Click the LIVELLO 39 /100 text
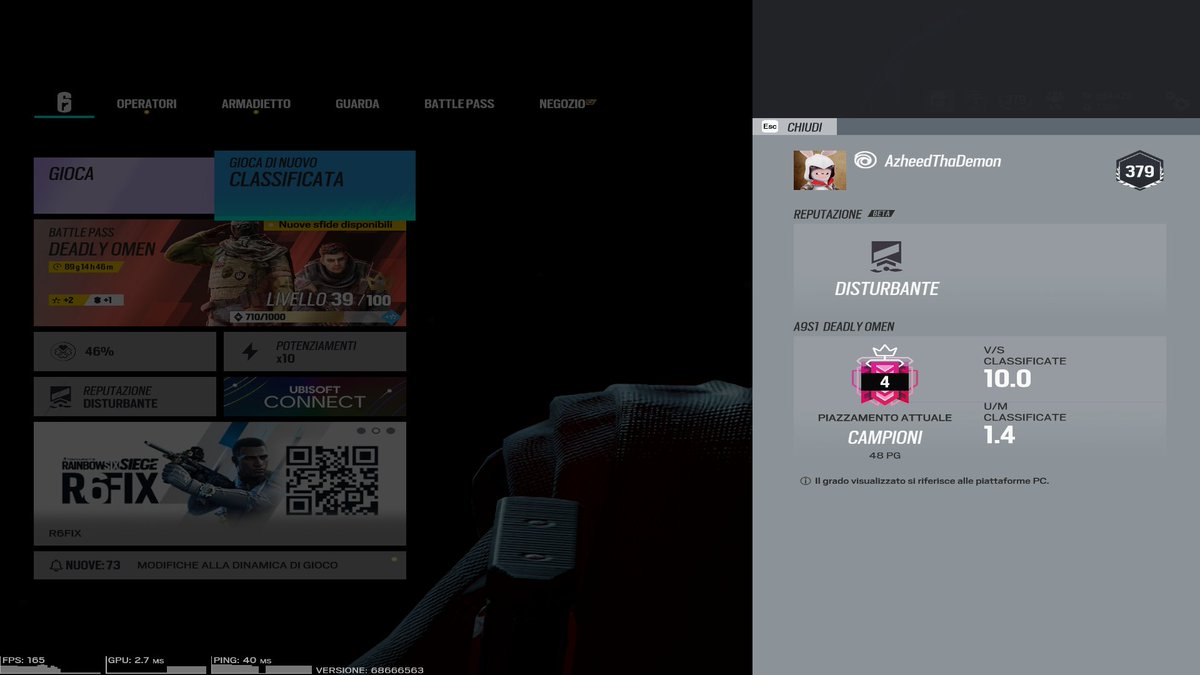This screenshot has width=1200, height=675. [328, 299]
